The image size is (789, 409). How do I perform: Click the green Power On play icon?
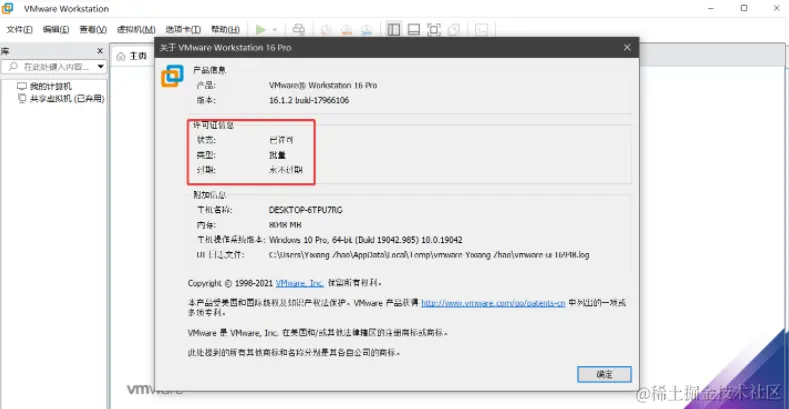(x=260, y=30)
